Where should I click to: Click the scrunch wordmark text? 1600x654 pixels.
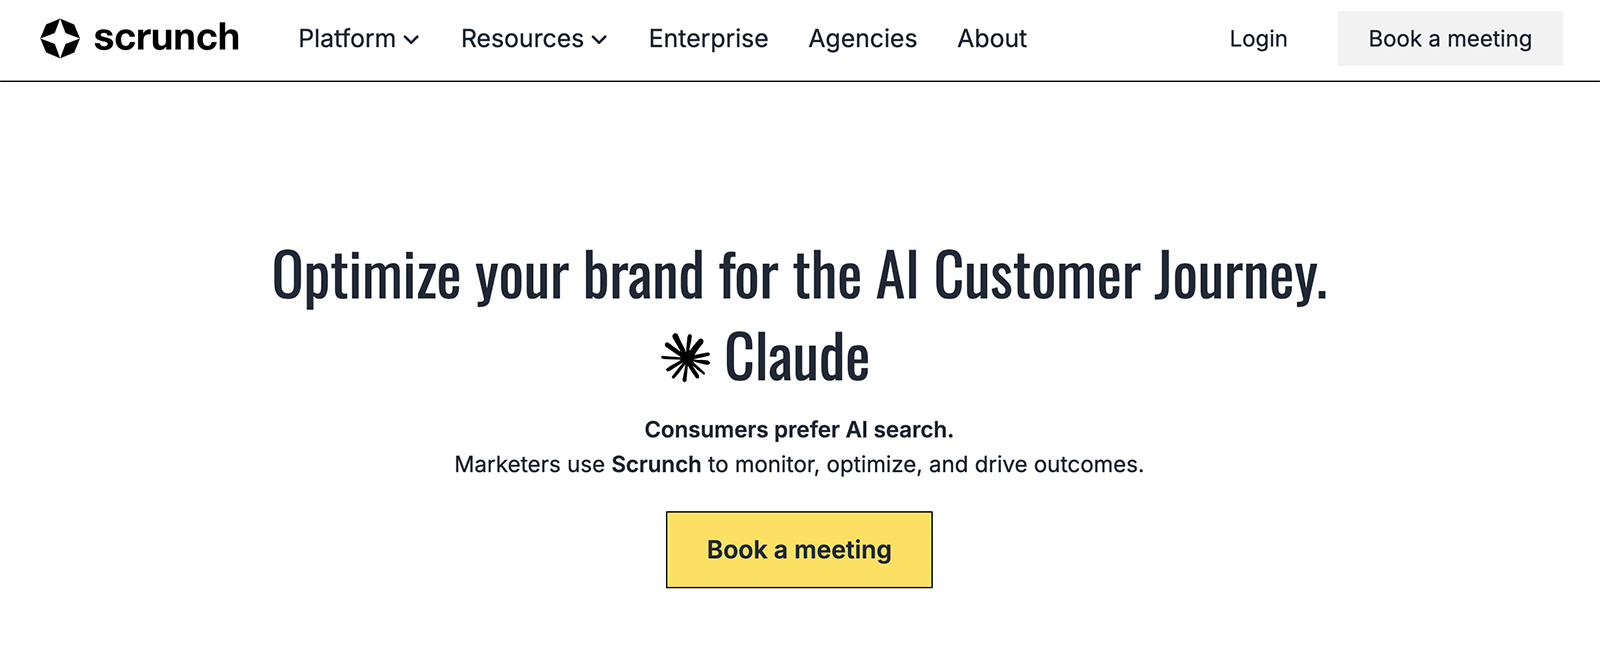[x=167, y=38]
